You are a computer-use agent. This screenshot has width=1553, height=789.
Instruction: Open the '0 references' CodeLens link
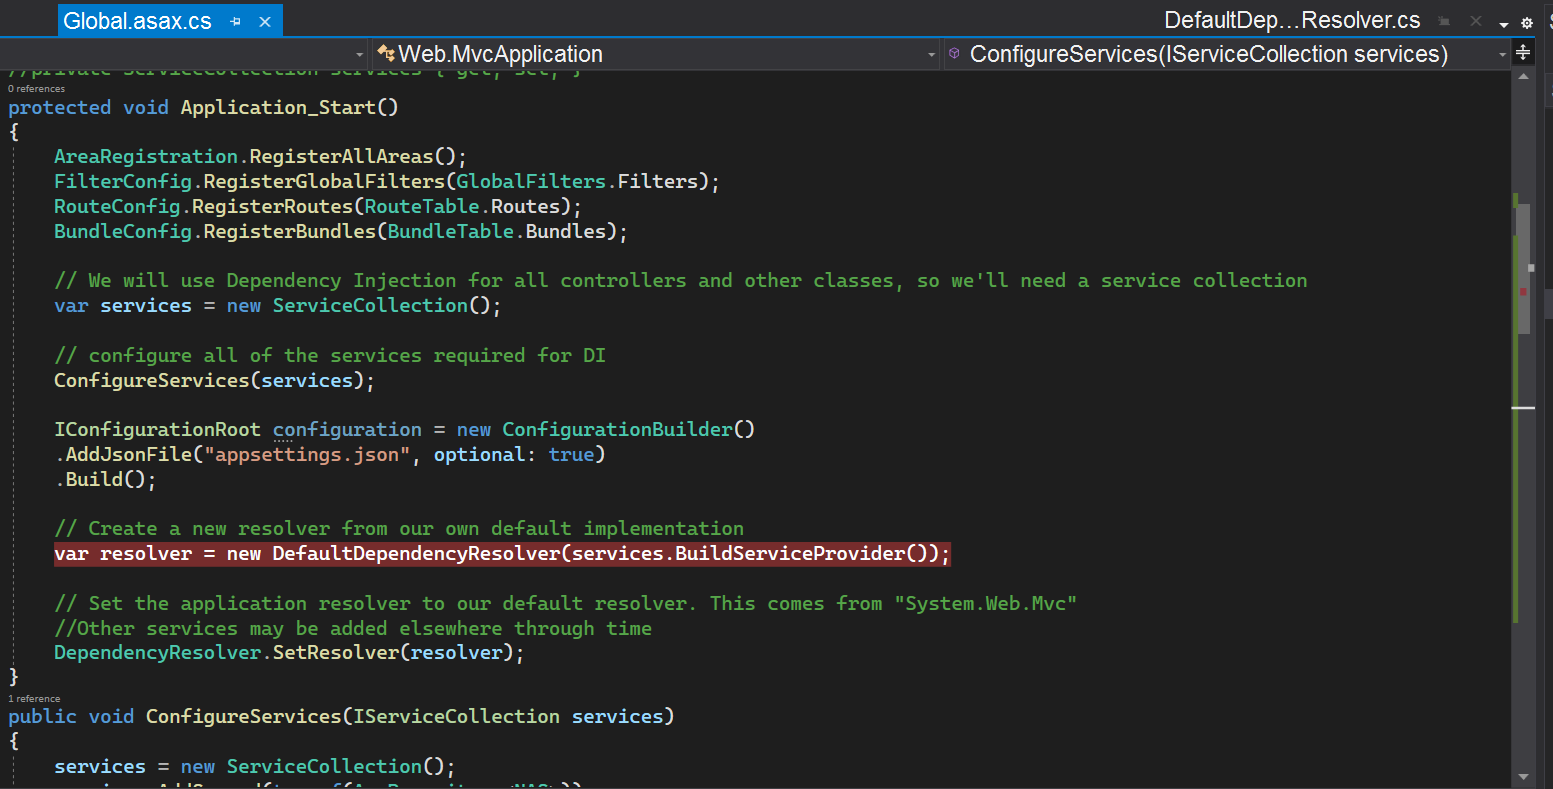(x=37, y=89)
